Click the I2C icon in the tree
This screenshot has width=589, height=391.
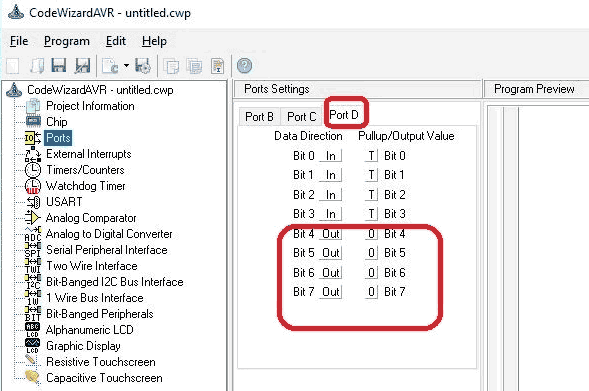[x=33, y=282]
